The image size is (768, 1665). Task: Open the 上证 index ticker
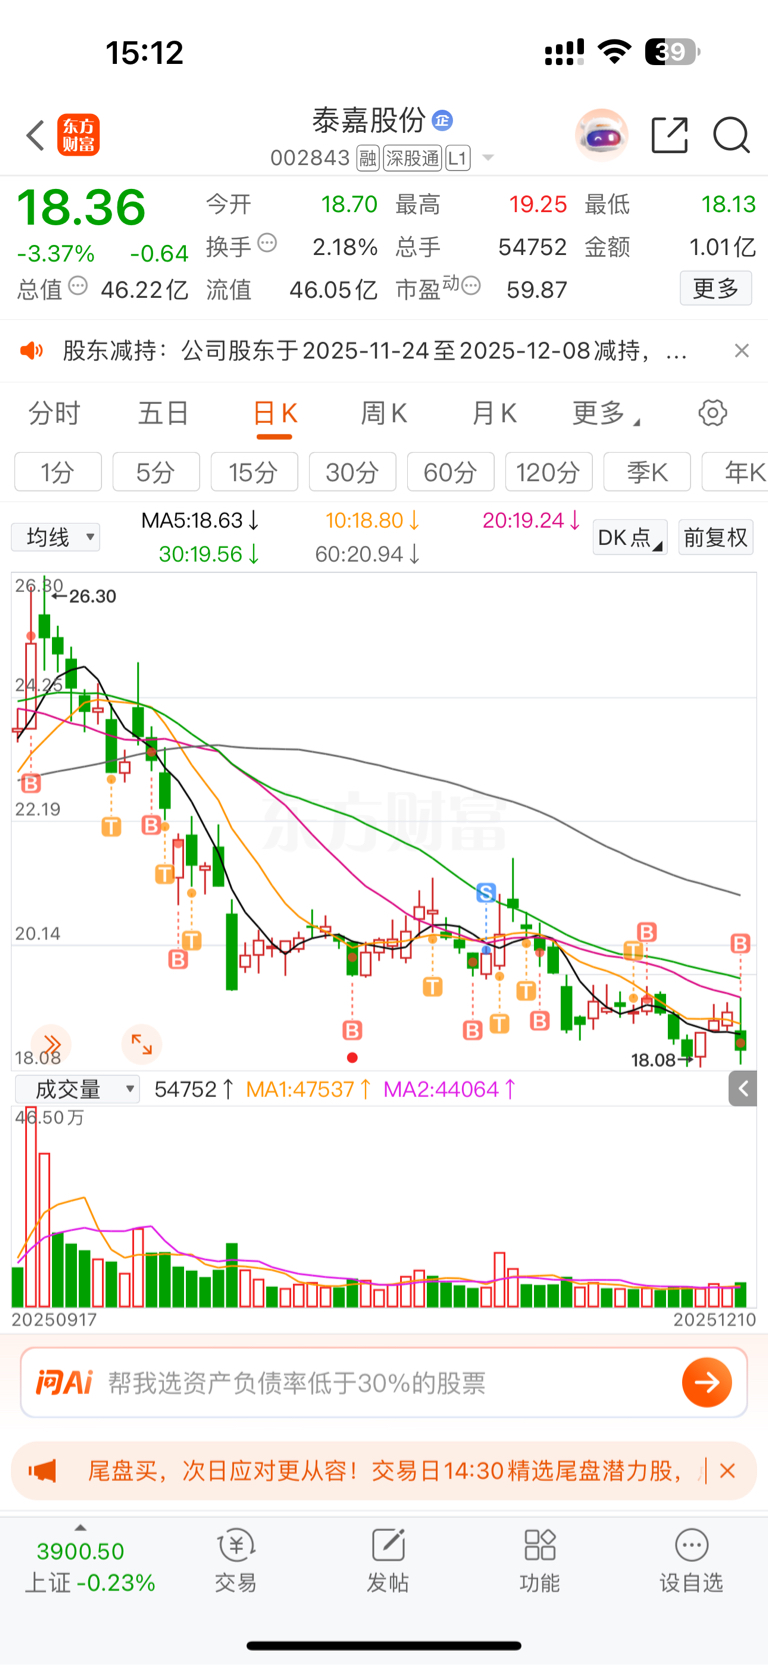click(x=90, y=1566)
